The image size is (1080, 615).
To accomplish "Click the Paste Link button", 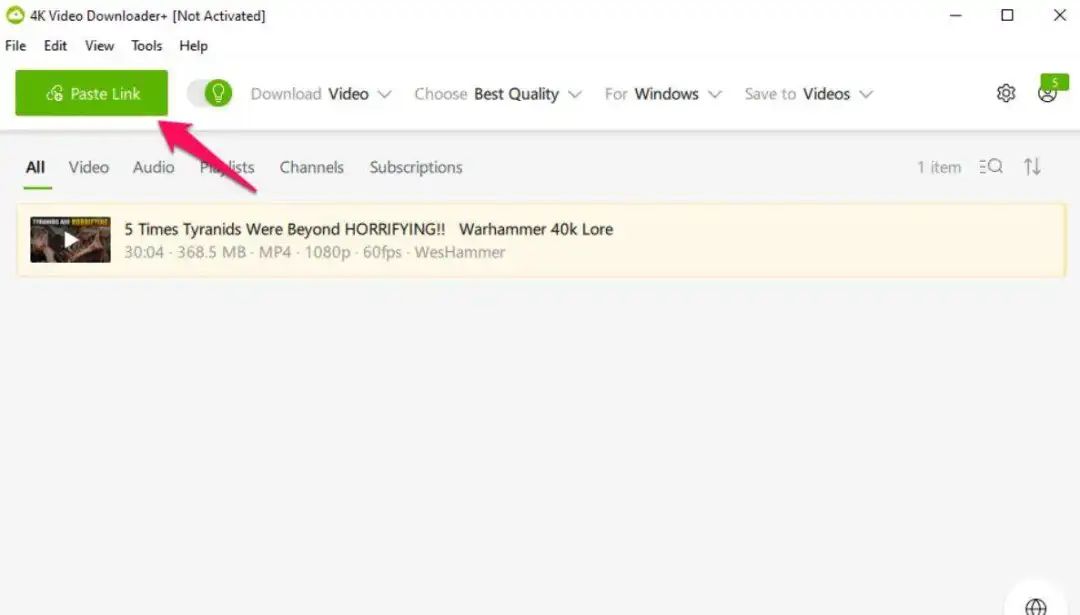I will (x=92, y=93).
